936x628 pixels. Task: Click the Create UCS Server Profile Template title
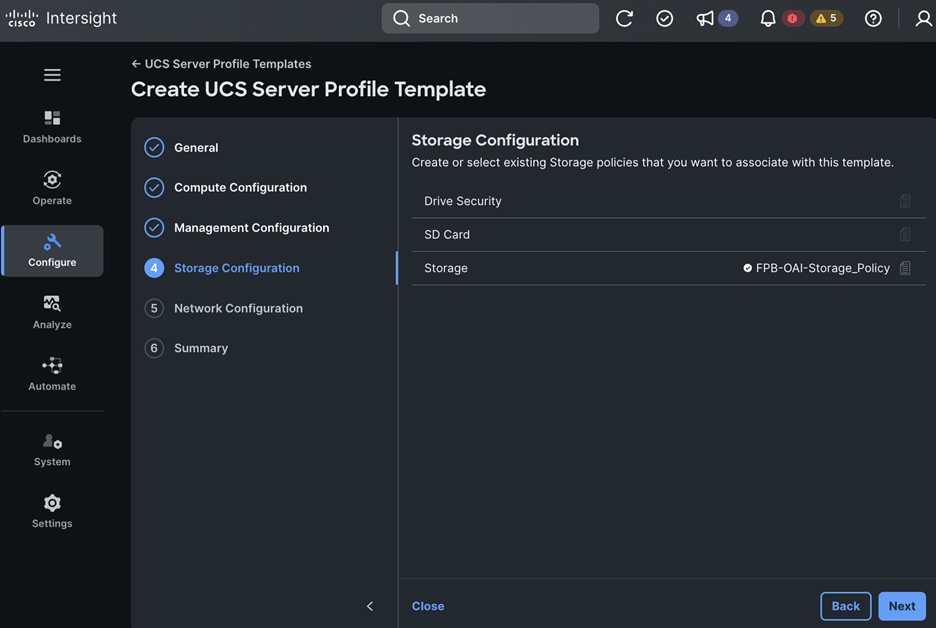[308, 90]
